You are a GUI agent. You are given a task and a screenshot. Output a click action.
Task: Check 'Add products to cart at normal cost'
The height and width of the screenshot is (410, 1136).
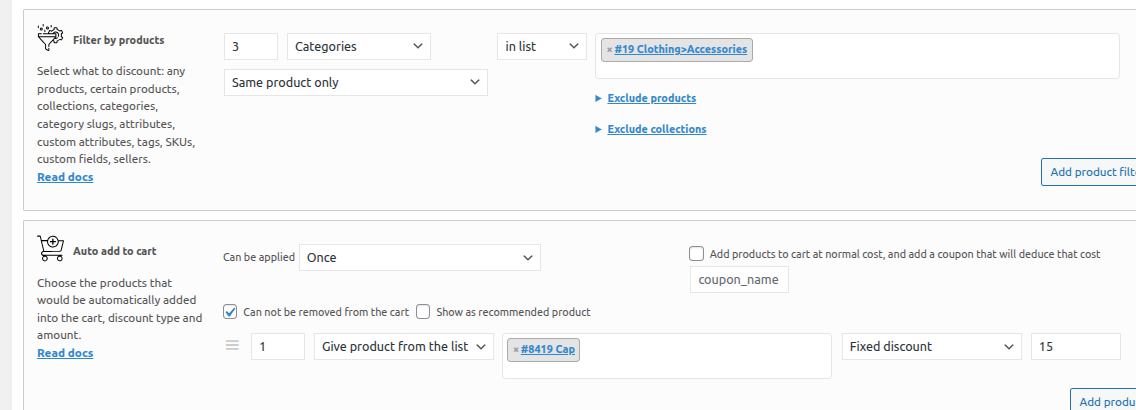(x=696, y=254)
